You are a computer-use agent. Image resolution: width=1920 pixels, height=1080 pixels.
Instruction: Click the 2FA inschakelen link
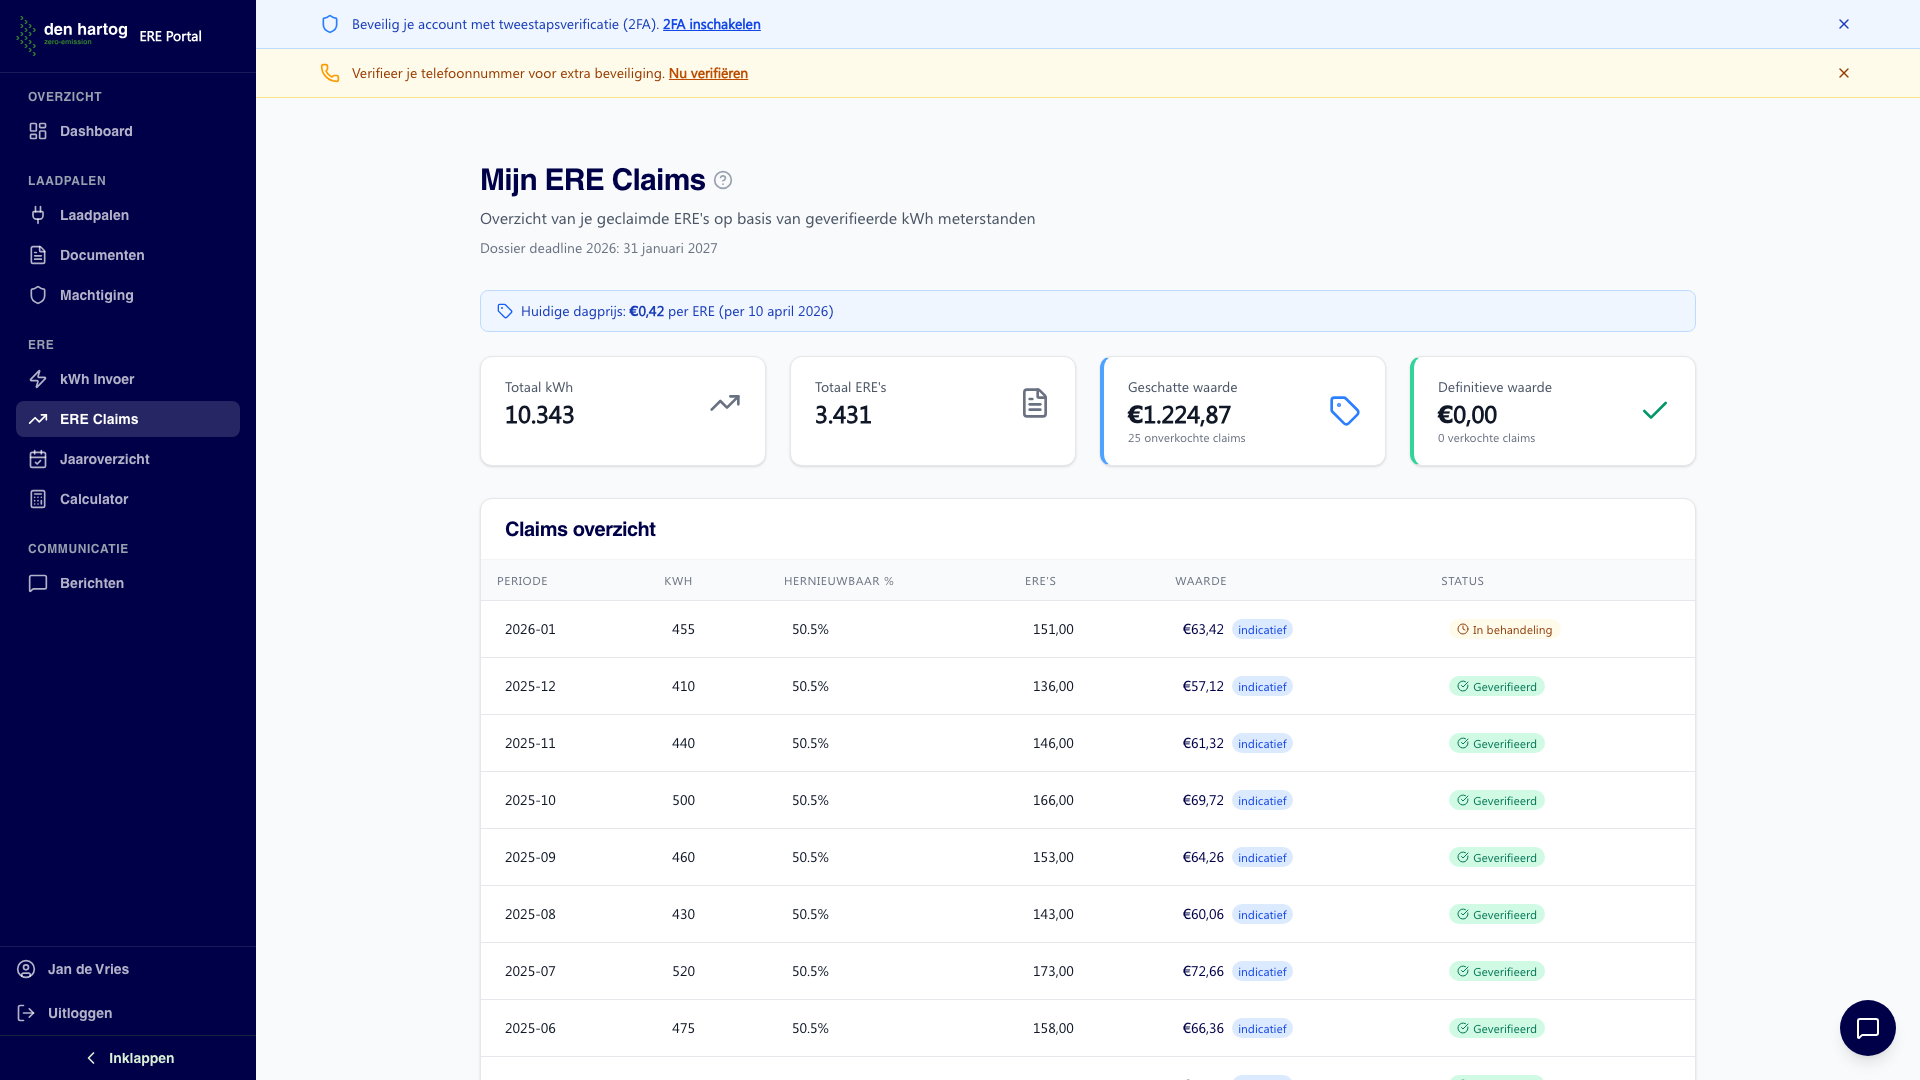point(711,24)
